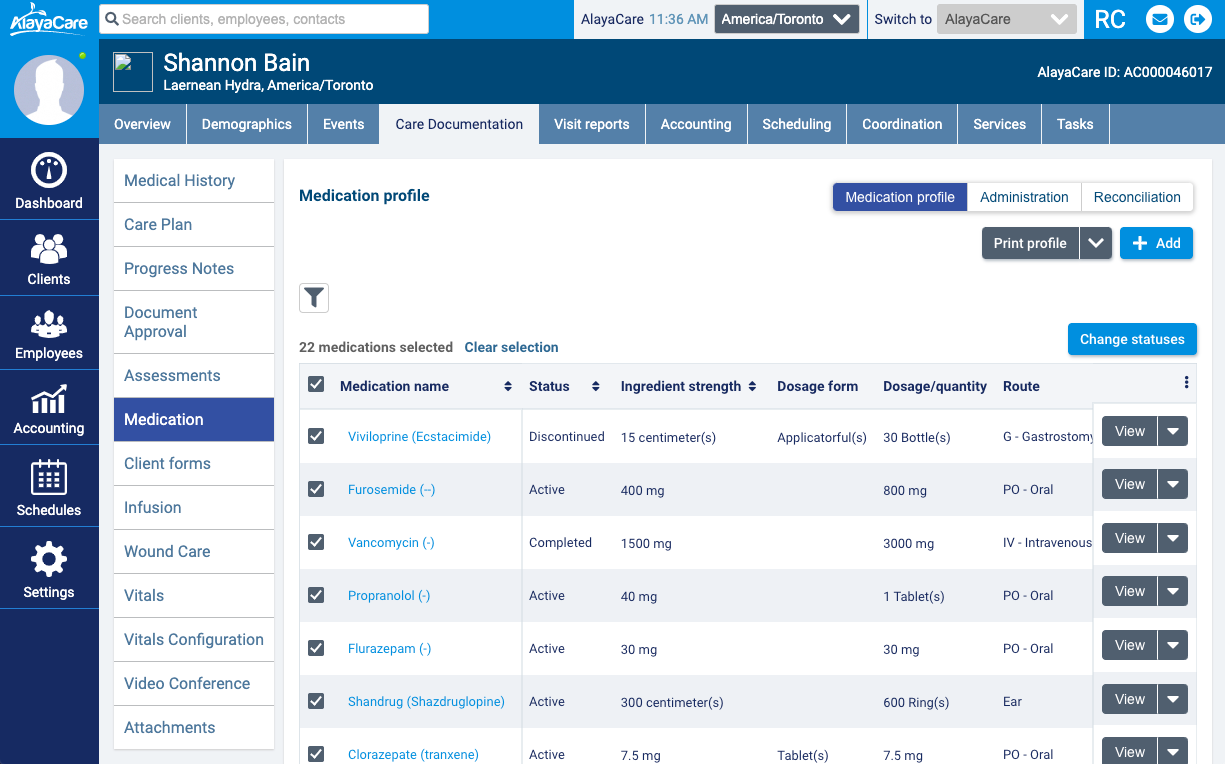
Task: Open table column options kebab menu
Action: pos(1186,383)
